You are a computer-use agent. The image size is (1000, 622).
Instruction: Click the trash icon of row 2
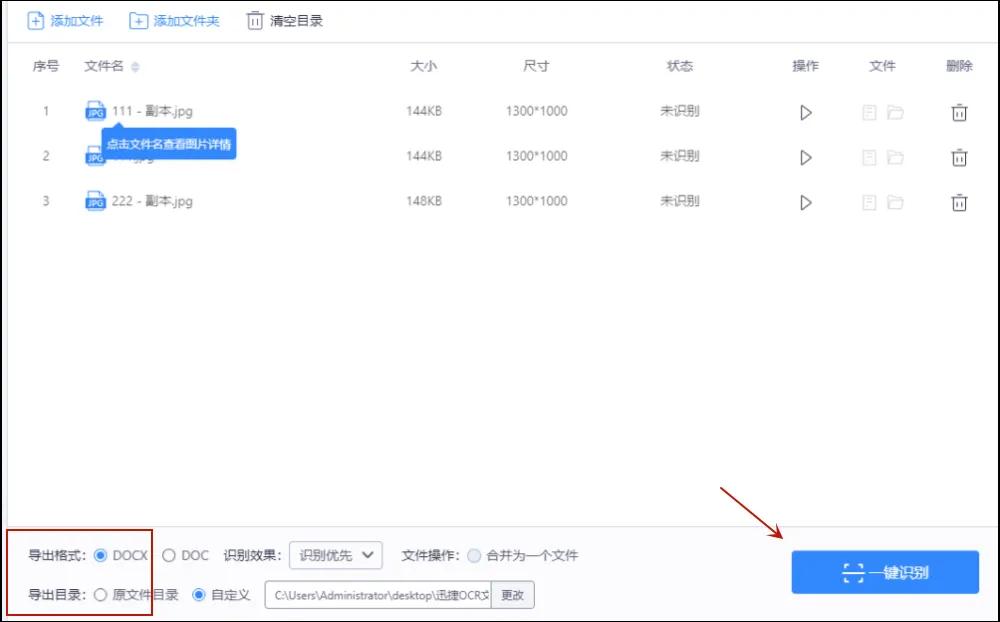click(x=958, y=157)
